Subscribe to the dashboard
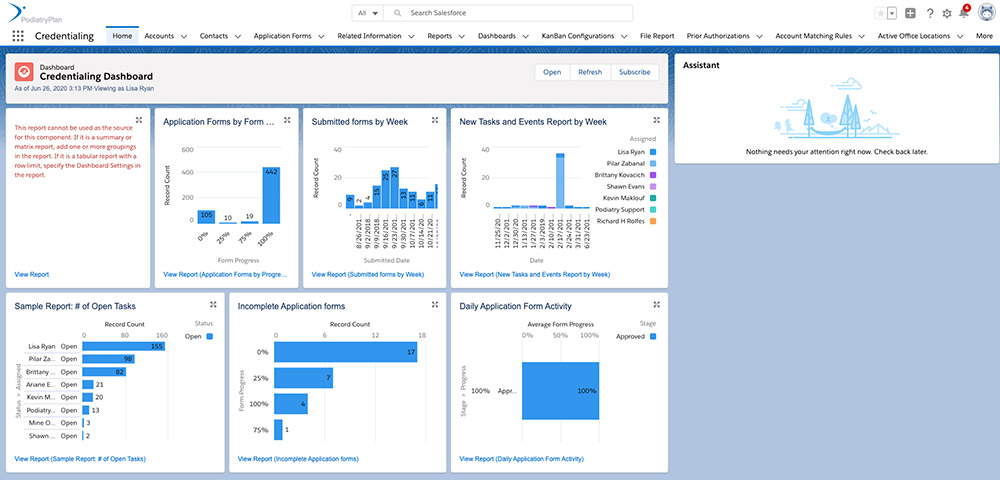 pyautogui.click(x=635, y=72)
